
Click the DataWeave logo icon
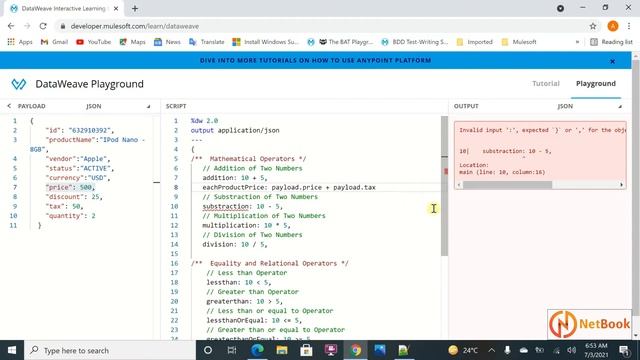pyautogui.click(x=19, y=84)
